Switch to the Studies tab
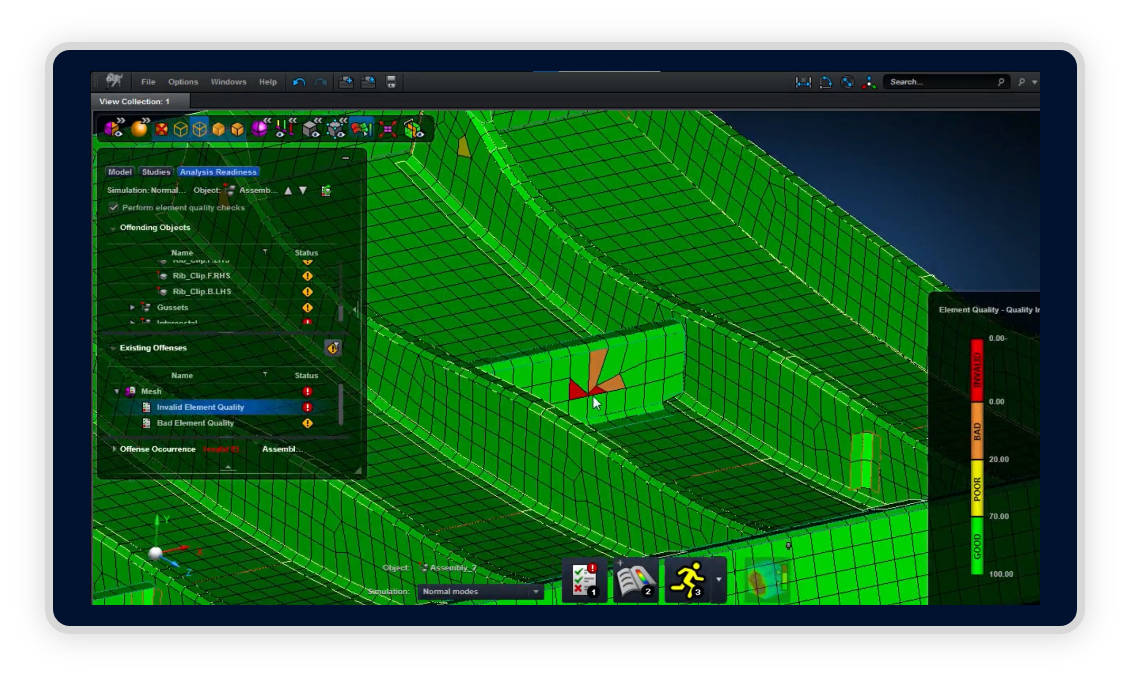This screenshot has height=682, width=1130. pyautogui.click(x=156, y=172)
